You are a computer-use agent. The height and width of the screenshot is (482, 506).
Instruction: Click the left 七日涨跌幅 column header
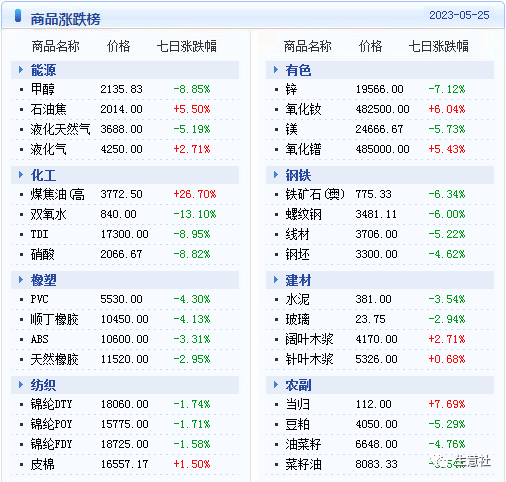(x=187, y=46)
